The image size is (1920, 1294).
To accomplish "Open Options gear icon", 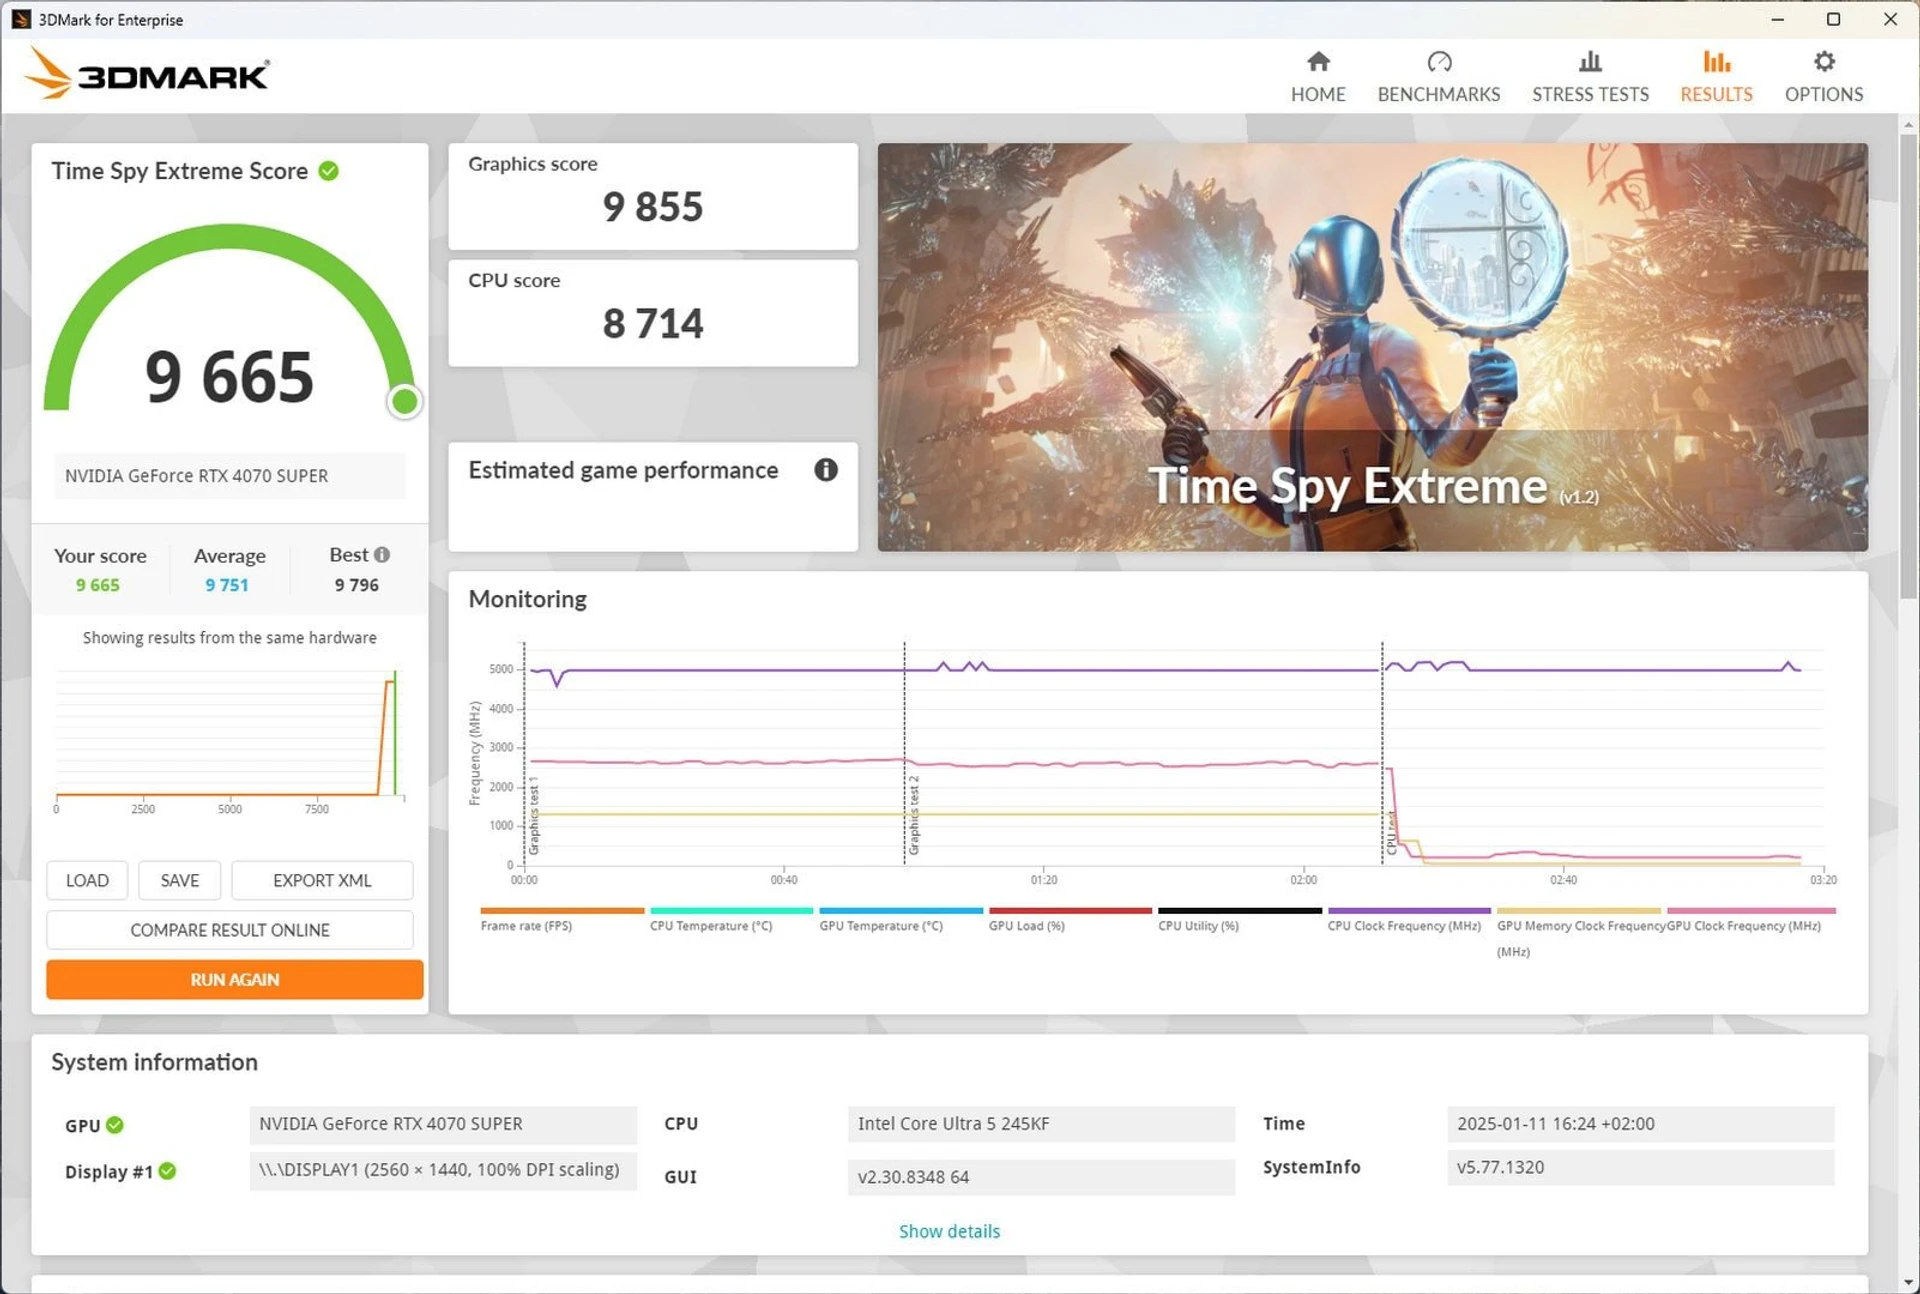I will (x=1824, y=62).
